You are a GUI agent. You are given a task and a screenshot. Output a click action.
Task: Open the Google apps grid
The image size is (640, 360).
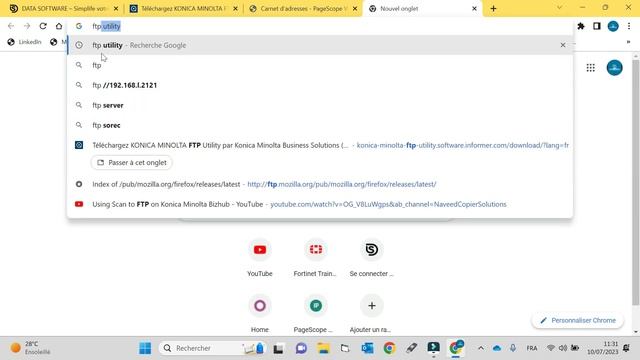coord(590,68)
